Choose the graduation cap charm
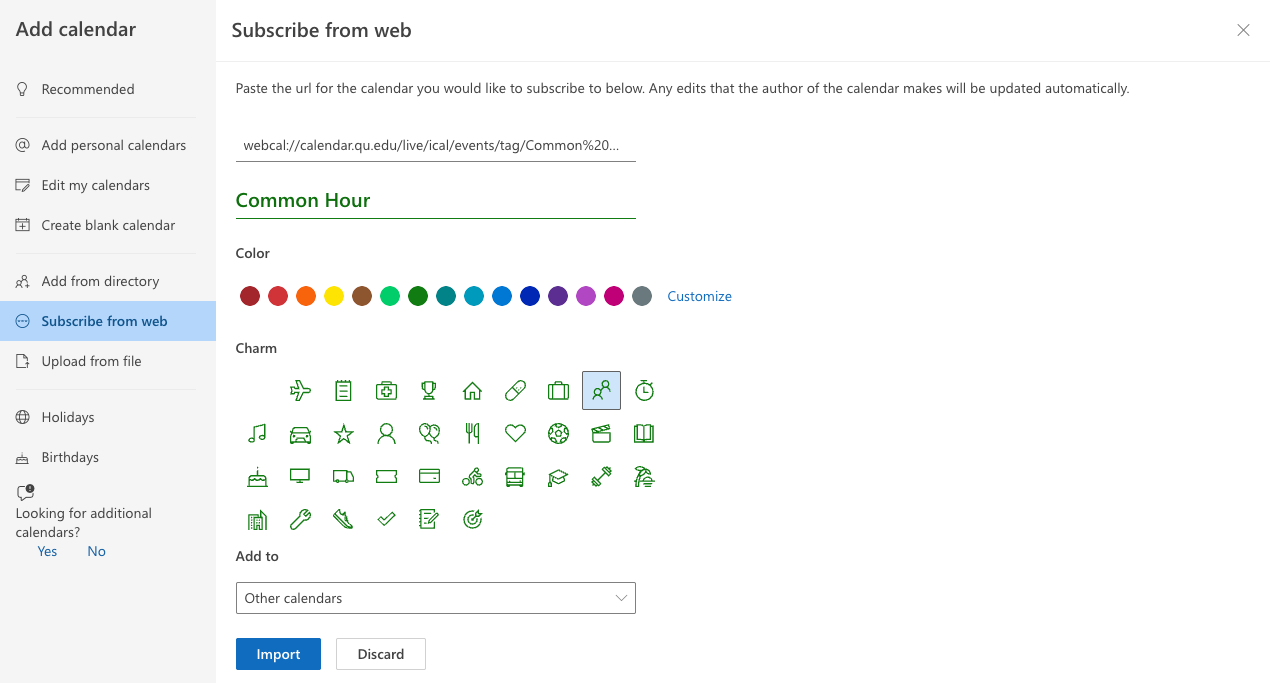1270x683 pixels. 558,478
